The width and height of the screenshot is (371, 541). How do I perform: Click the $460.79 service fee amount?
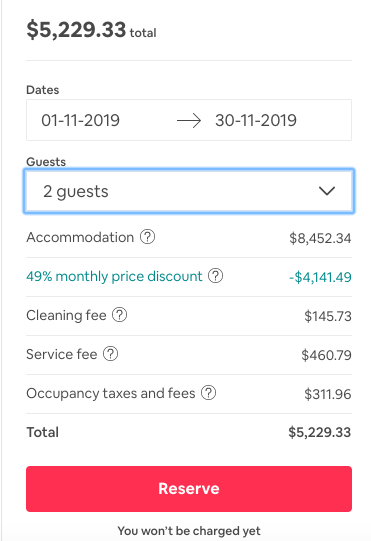pyautogui.click(x=326, y=355)
